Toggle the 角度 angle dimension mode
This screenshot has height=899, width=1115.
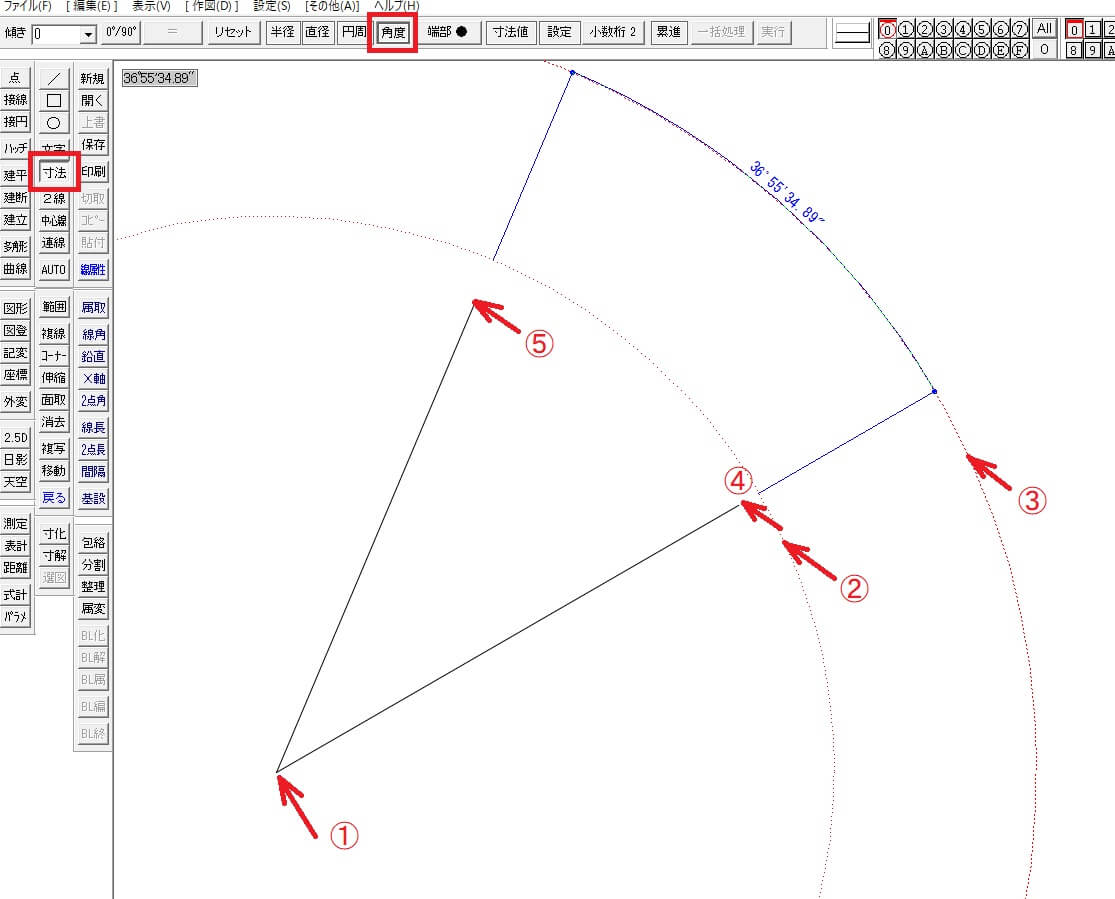click(x=393, y=33)
